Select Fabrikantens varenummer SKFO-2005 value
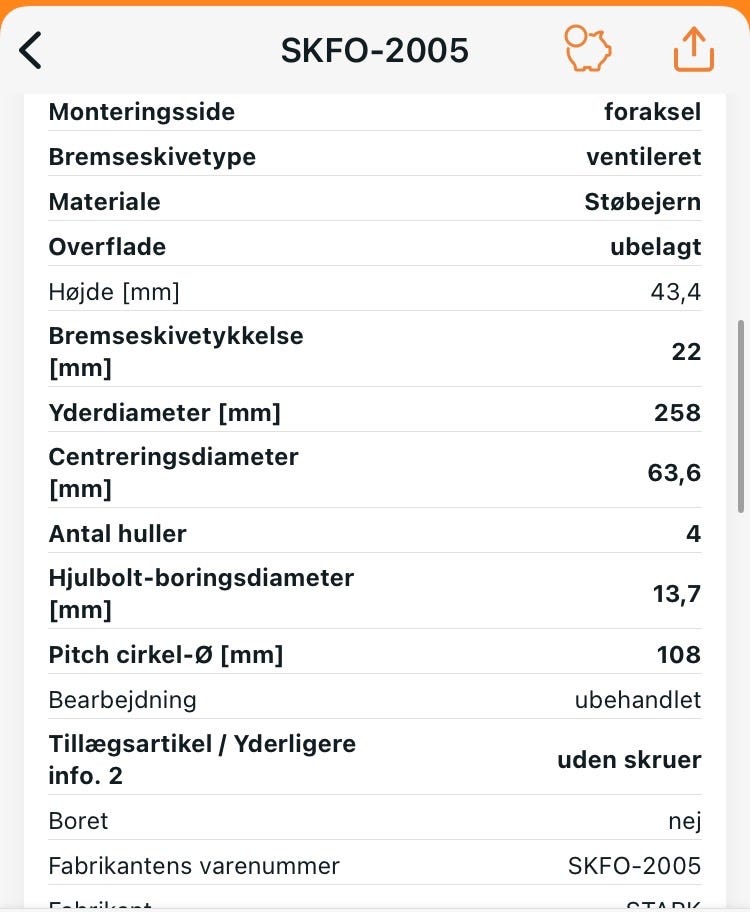This screenshot has width=750, height=912. point(634,866)
